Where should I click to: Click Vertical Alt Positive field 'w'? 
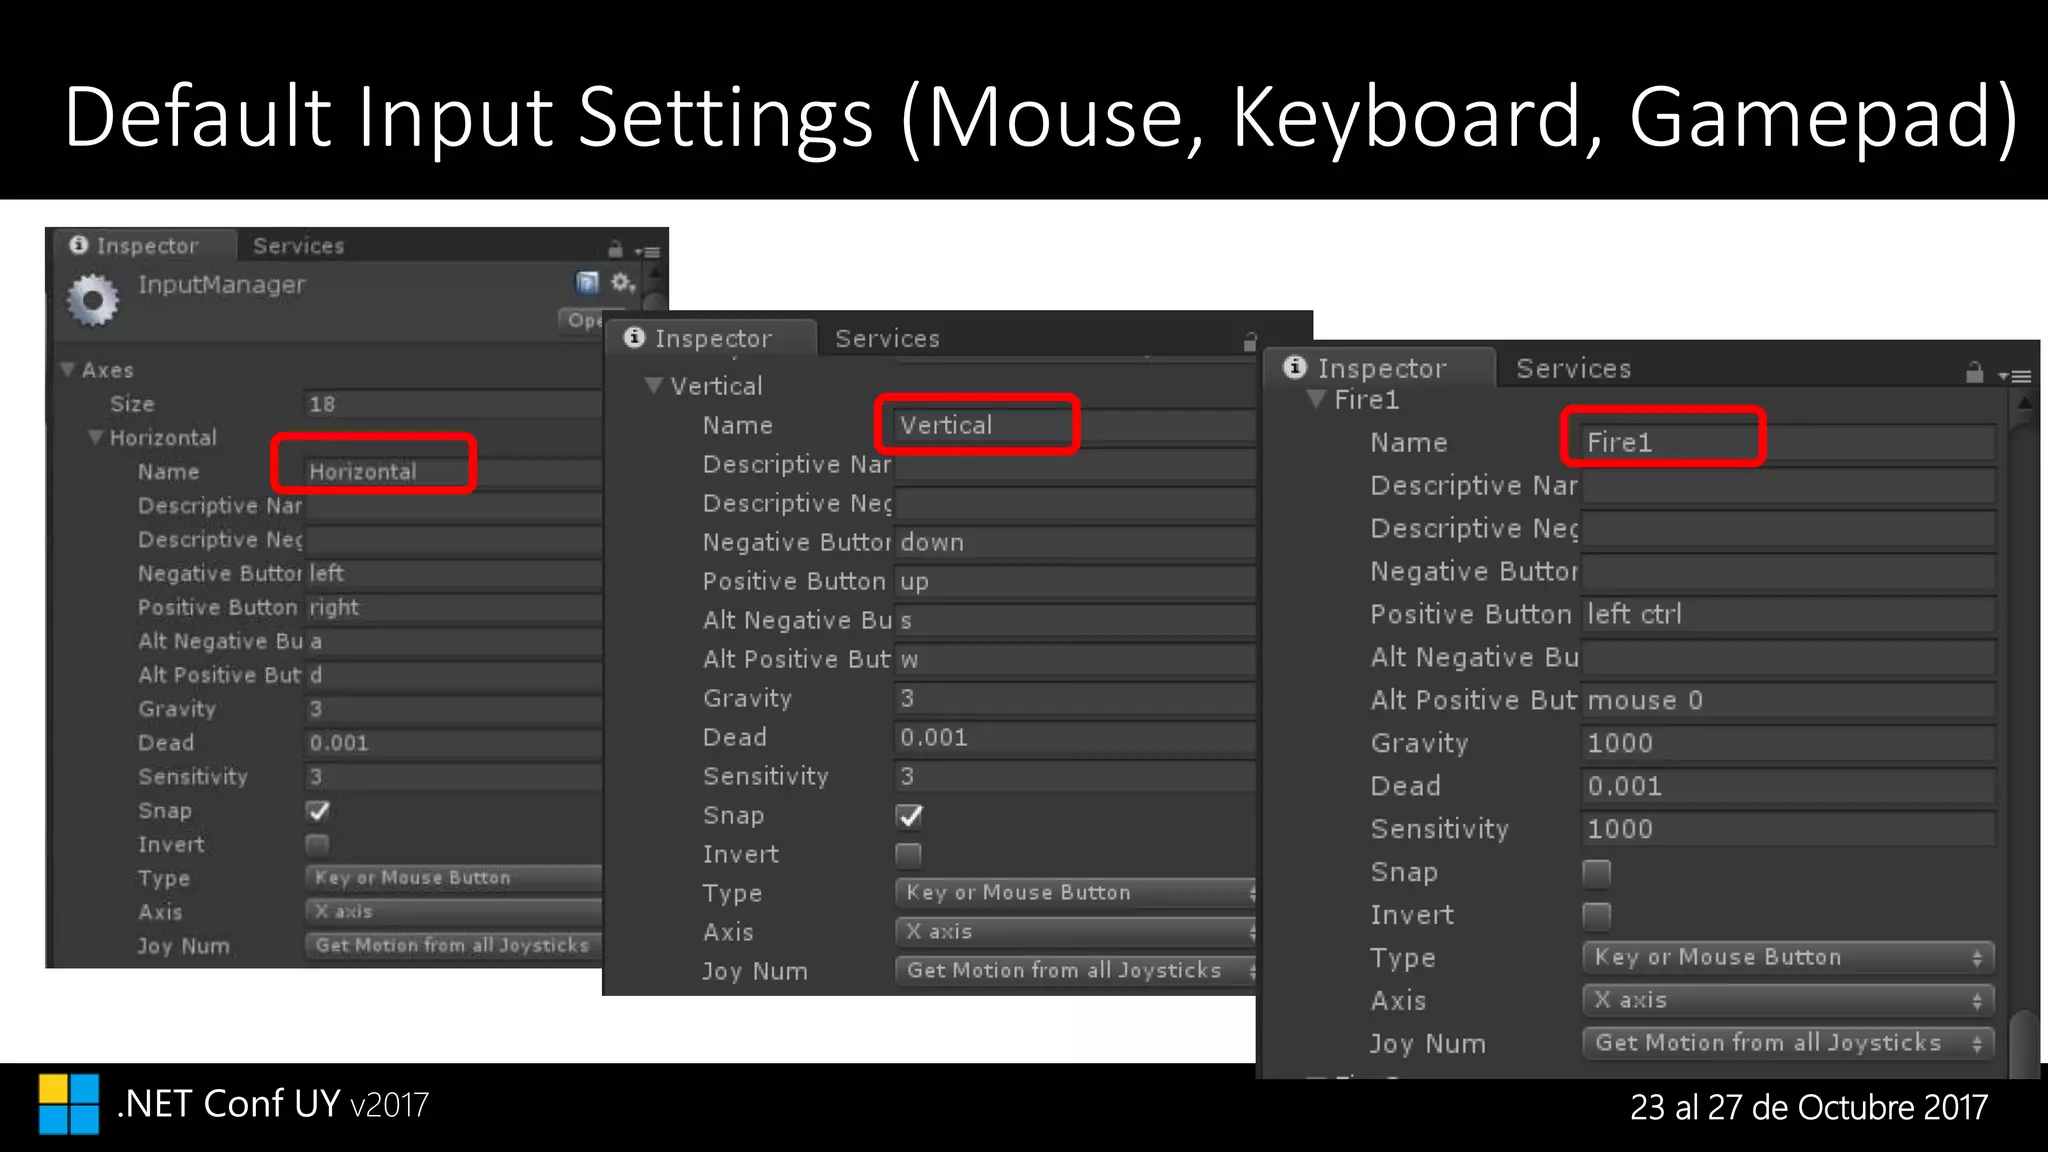point(1075,659)
